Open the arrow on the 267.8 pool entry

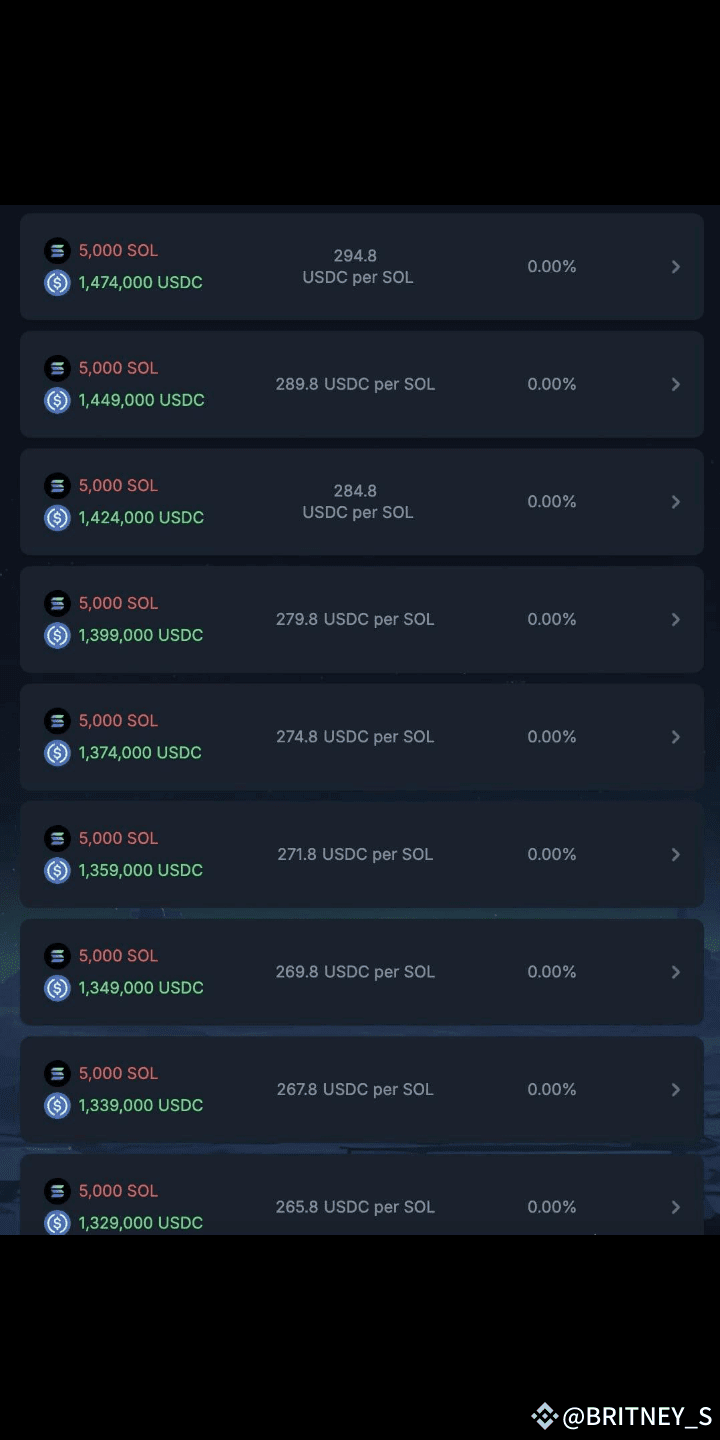[675, 1089]
